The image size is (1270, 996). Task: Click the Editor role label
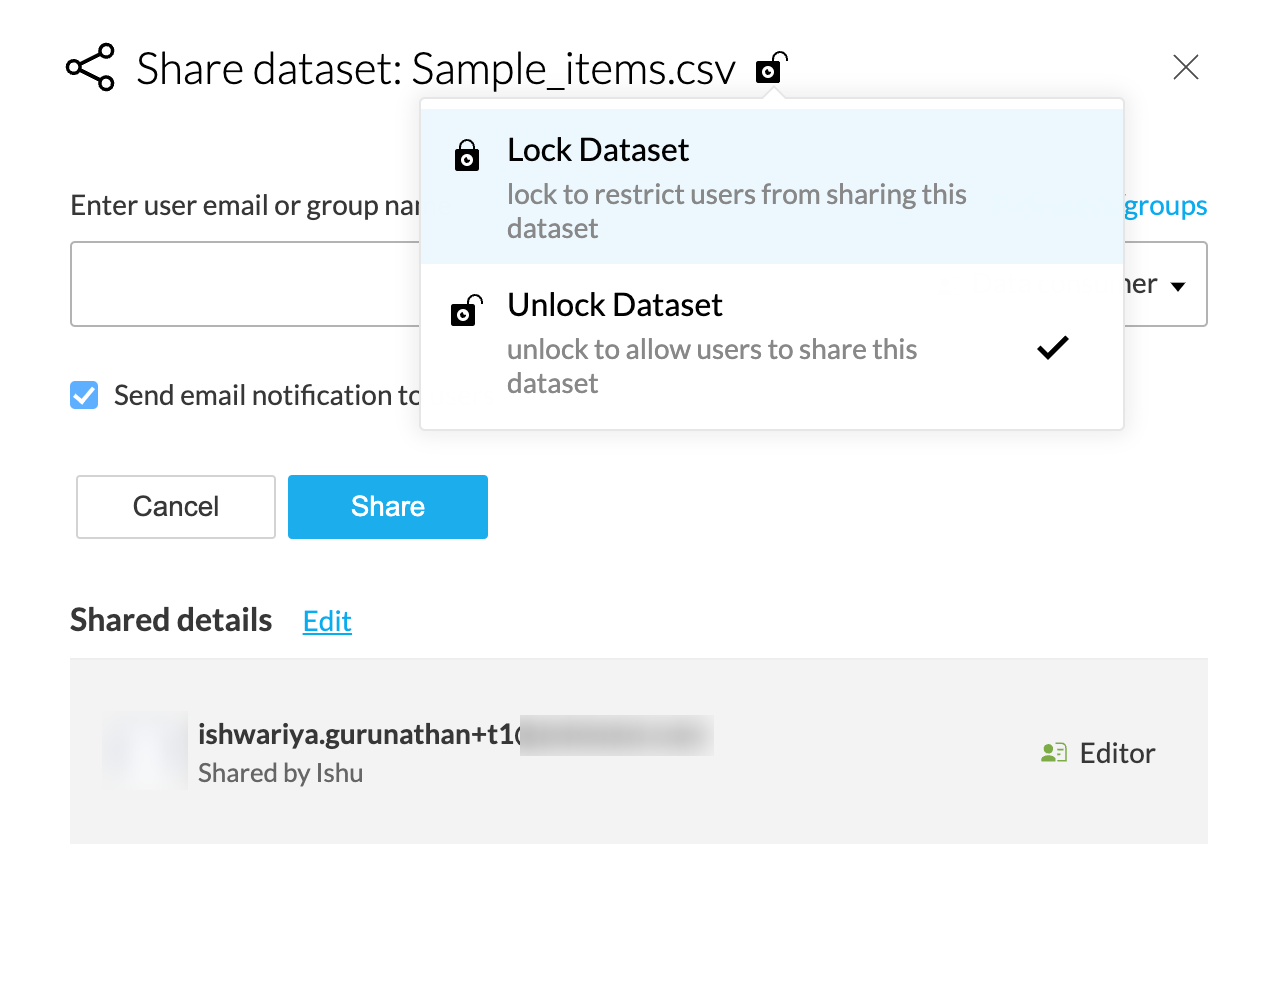tap(1117, 753)
